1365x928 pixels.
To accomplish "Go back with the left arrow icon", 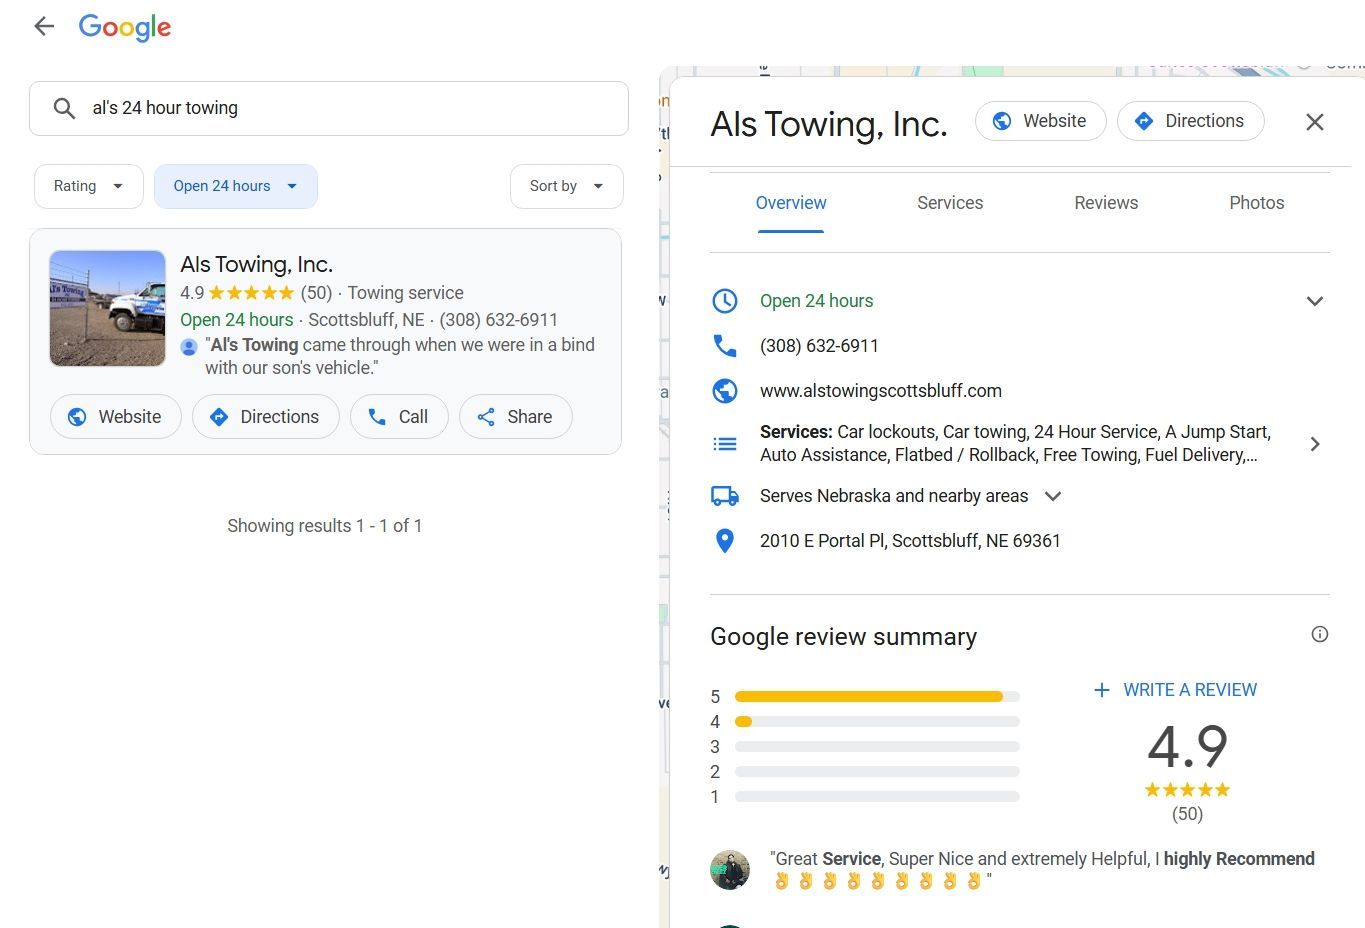I will pos(44,27).
